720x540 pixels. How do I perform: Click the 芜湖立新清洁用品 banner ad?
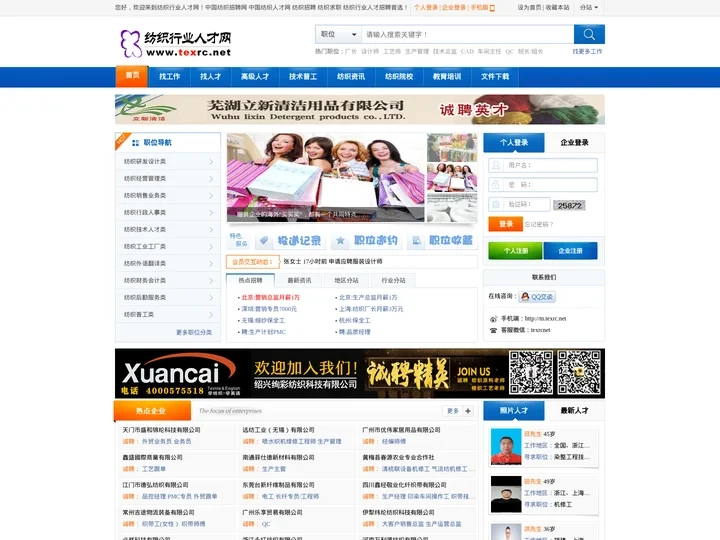point(360,109)
